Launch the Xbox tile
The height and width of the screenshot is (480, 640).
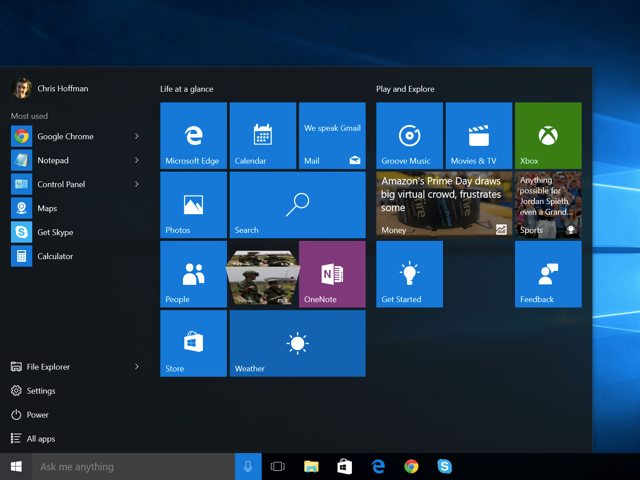click(548, 136)
